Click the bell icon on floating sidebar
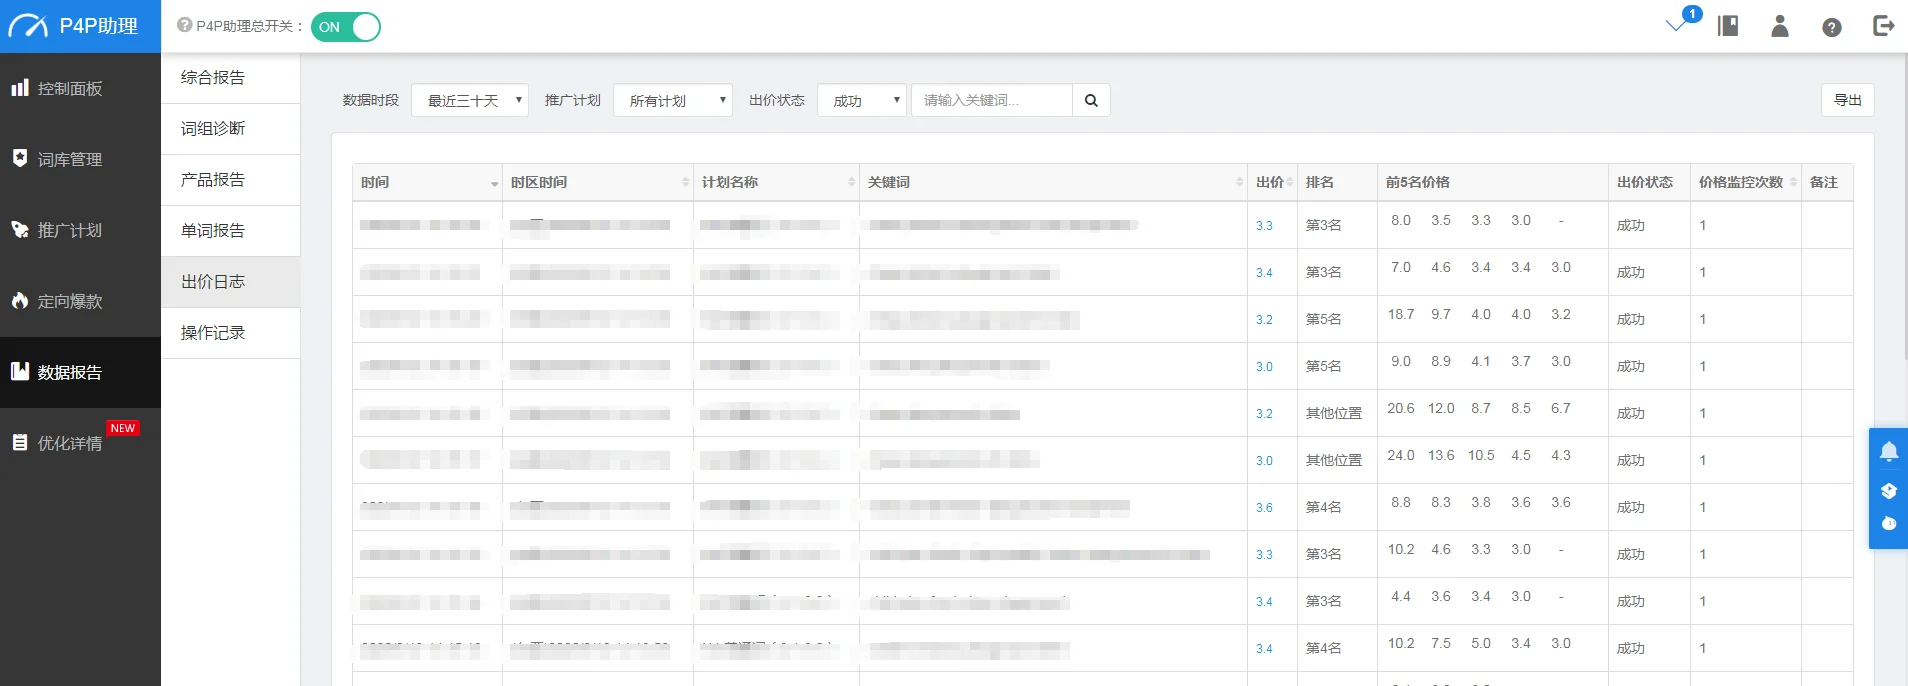 coord(1888,452)
